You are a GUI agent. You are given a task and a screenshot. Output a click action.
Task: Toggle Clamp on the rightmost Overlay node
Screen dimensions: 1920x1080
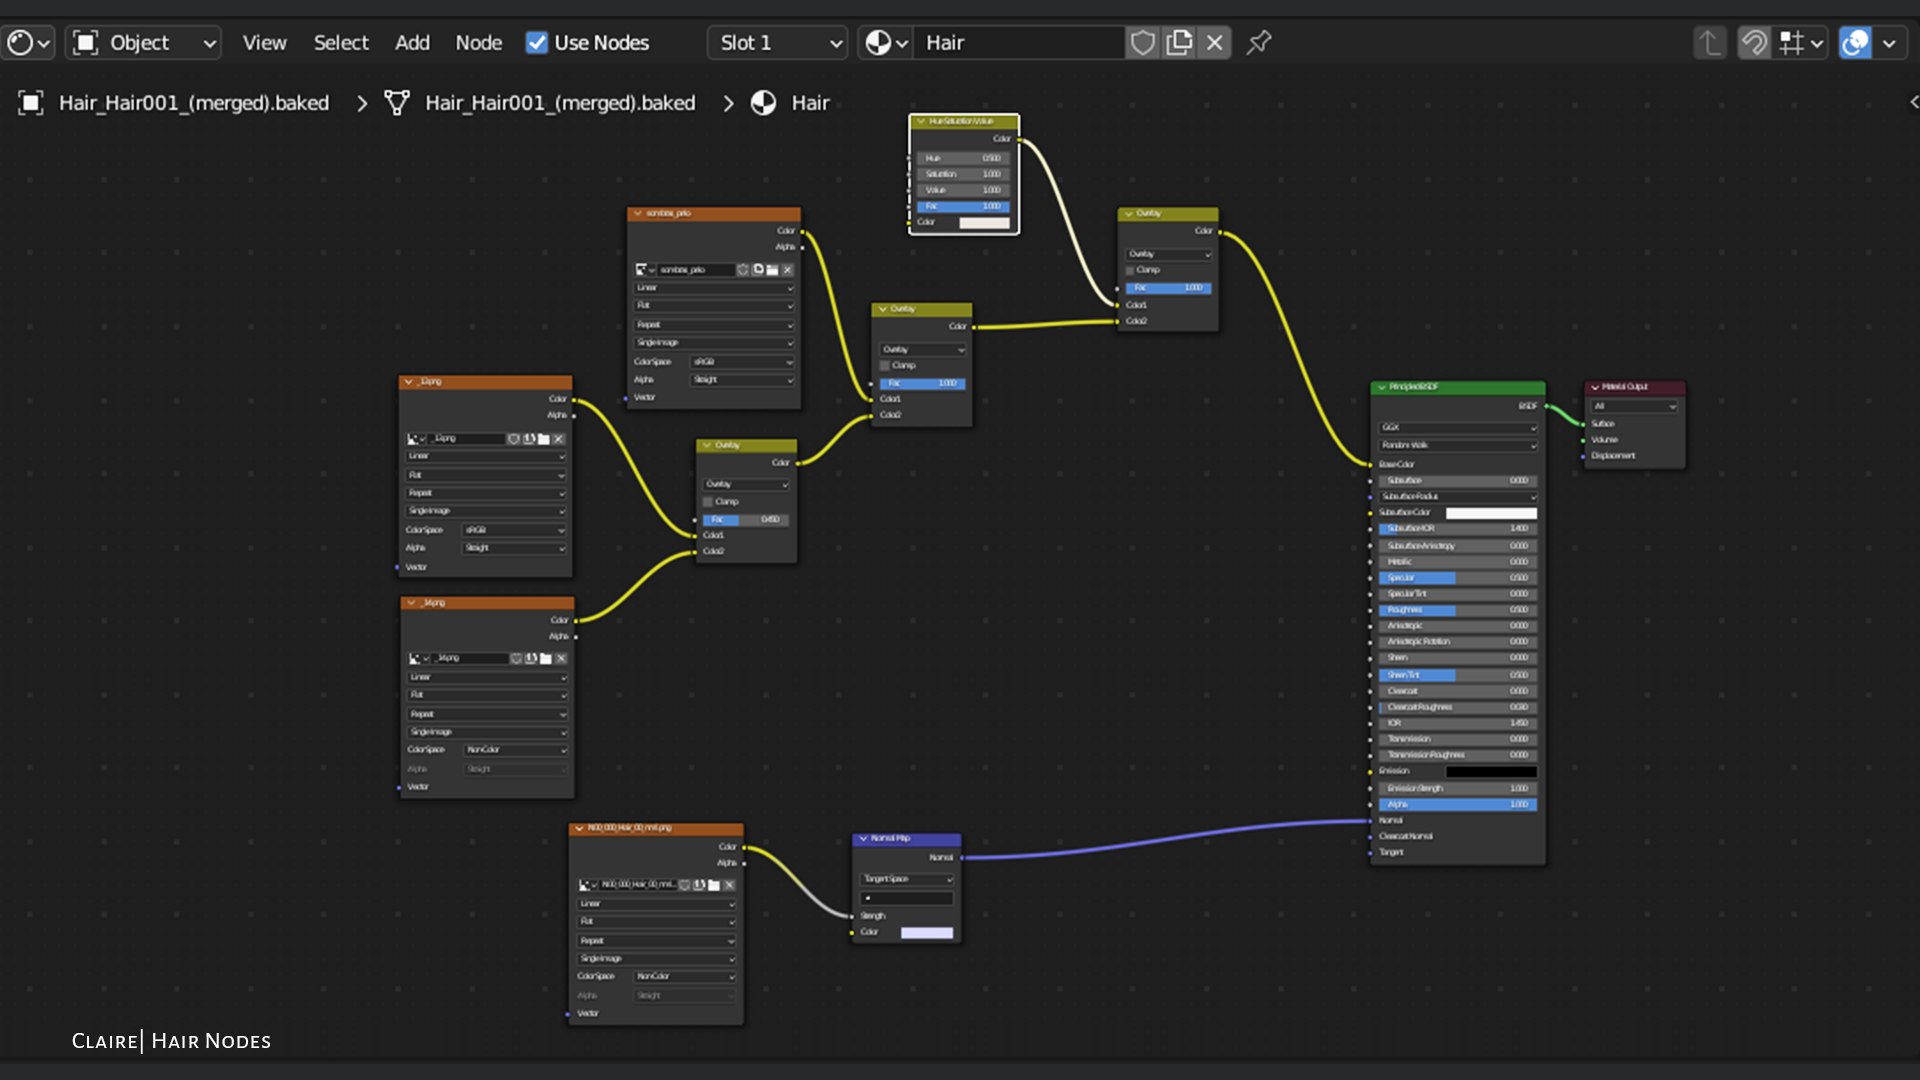(x=1131, y=270)
